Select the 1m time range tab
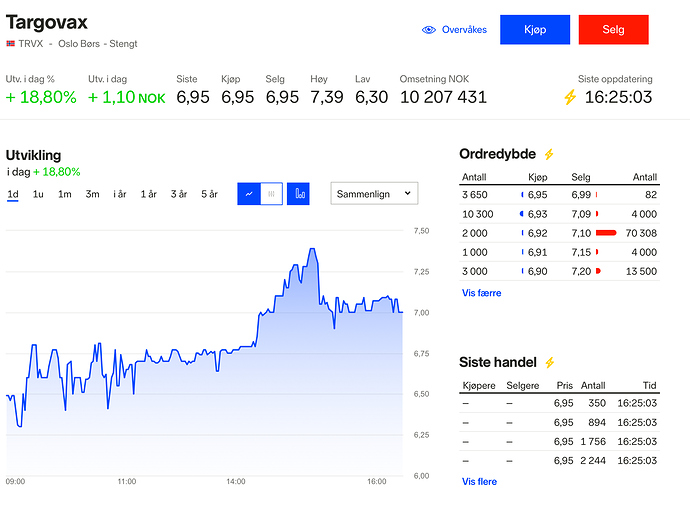This screenshot has height=512, width=690. [65, 194]
